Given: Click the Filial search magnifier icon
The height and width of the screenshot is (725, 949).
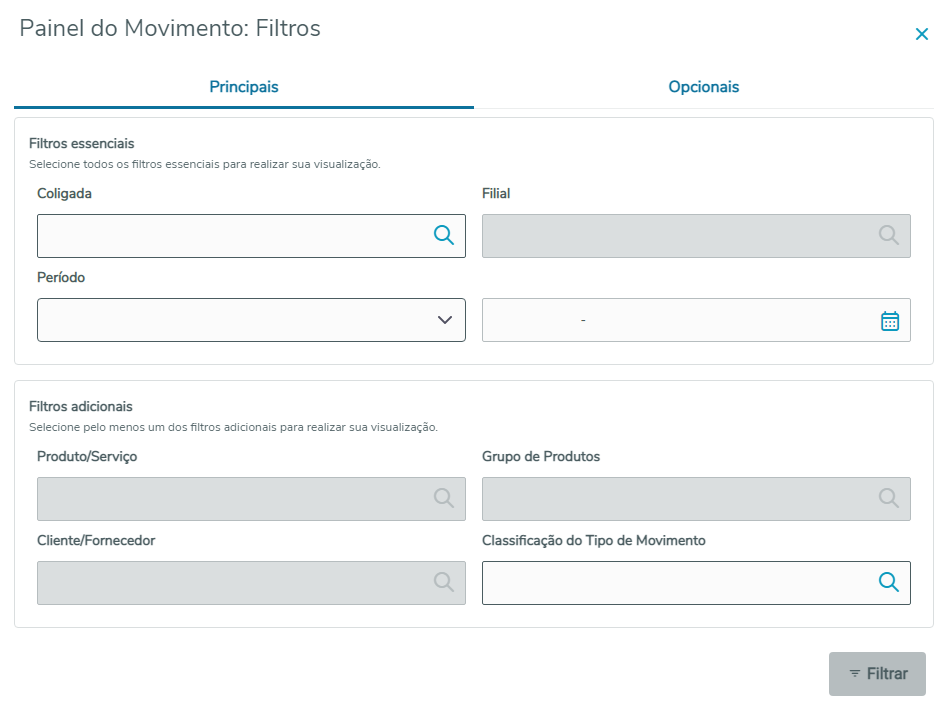Looking at the screenshot, I should [889, 235].
